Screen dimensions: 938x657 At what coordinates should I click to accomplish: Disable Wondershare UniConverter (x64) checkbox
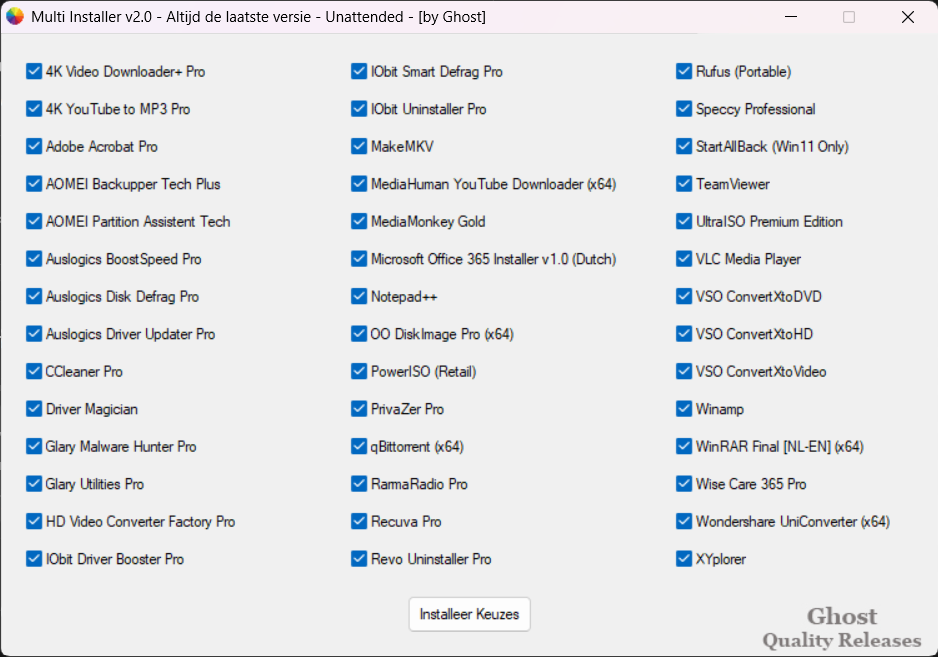click(684, 521)
